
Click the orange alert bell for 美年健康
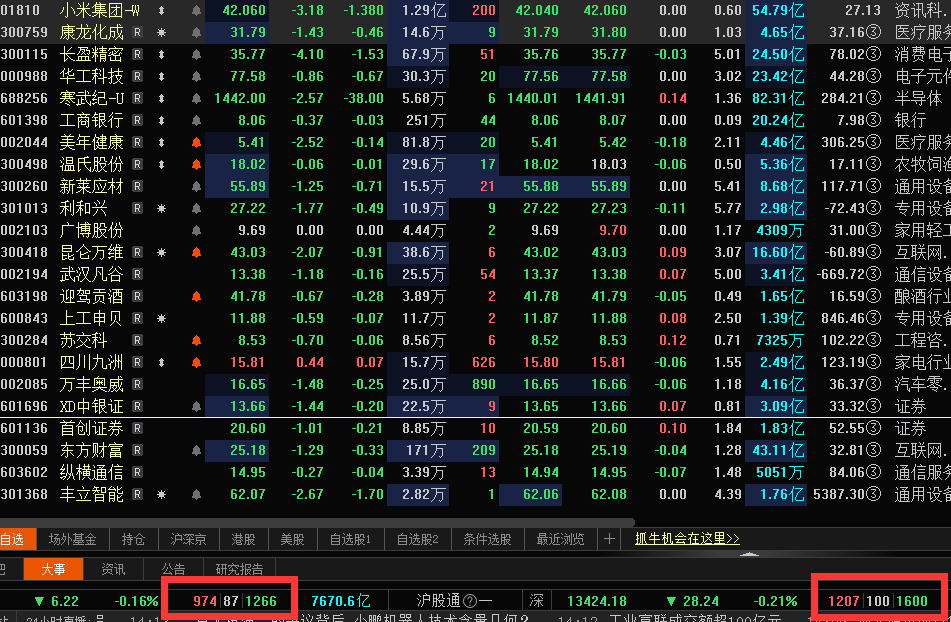click(x=197, y=142)
